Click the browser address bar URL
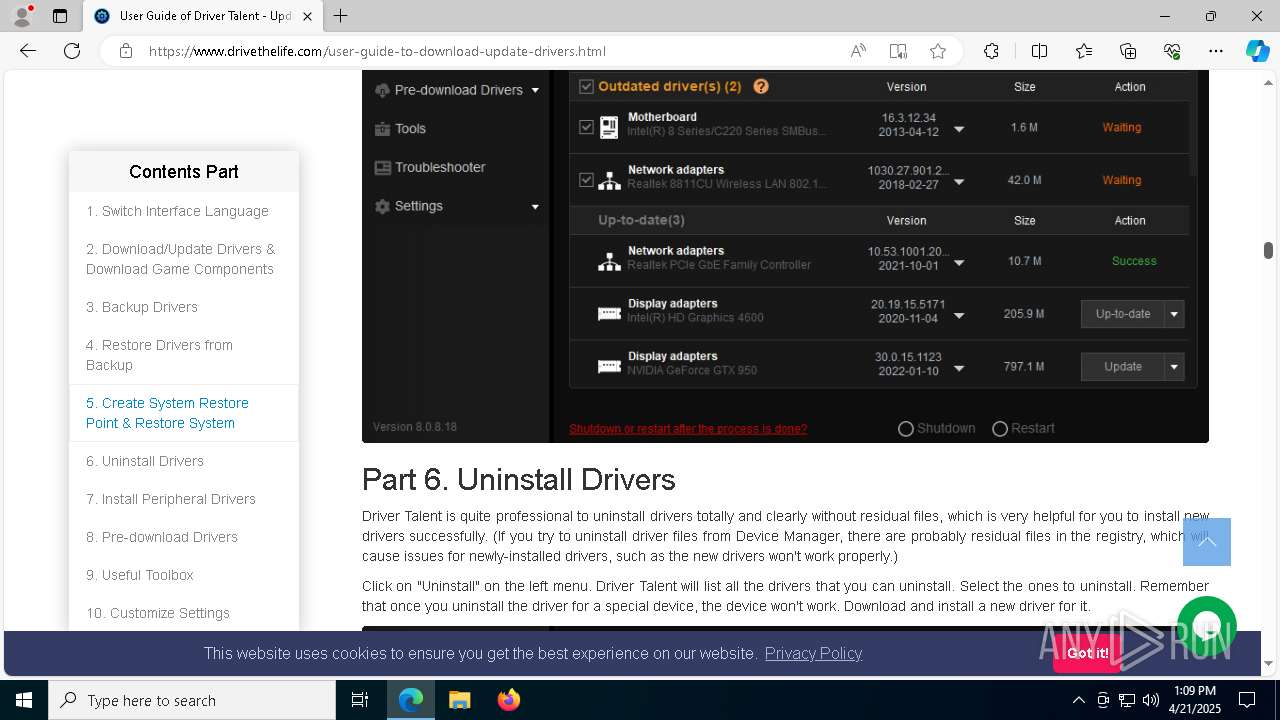The height and width of the screenshot is (720, 1280). pos(377,51)
